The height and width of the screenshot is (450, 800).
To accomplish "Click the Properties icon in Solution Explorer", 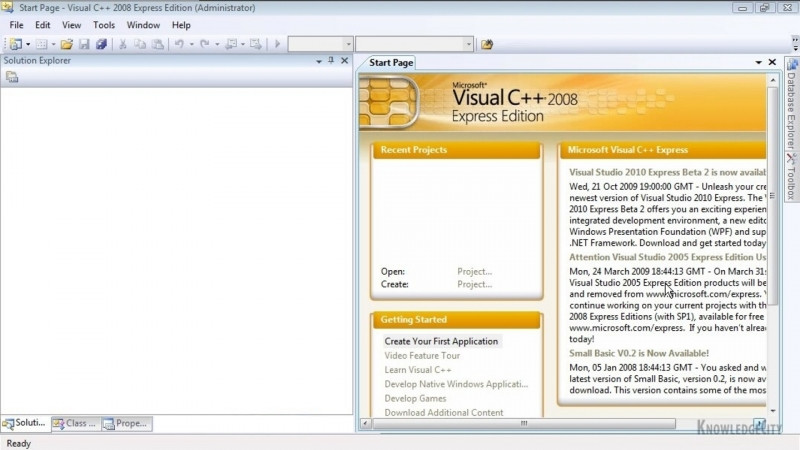I will [12, 77].
